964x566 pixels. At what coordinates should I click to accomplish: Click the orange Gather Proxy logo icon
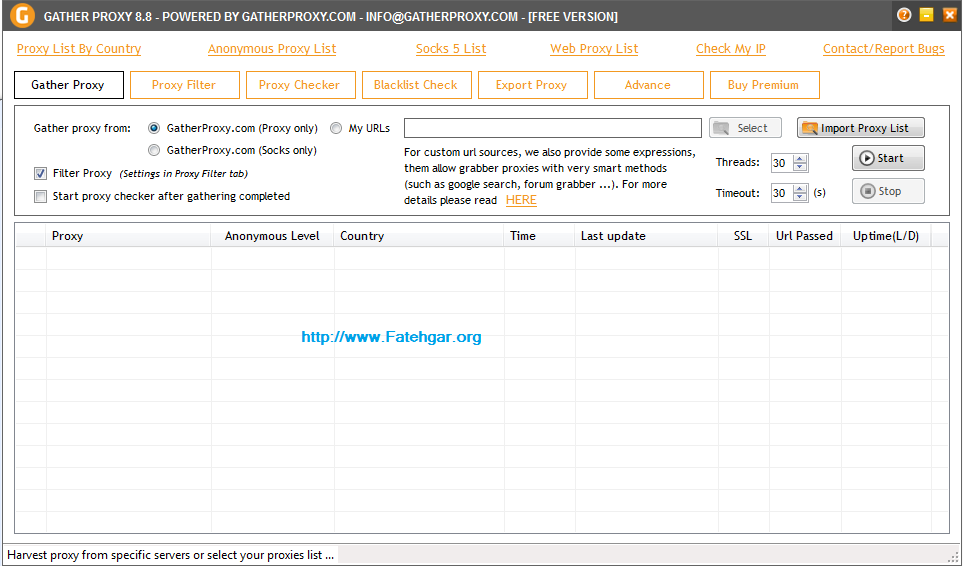coord(23,16)
